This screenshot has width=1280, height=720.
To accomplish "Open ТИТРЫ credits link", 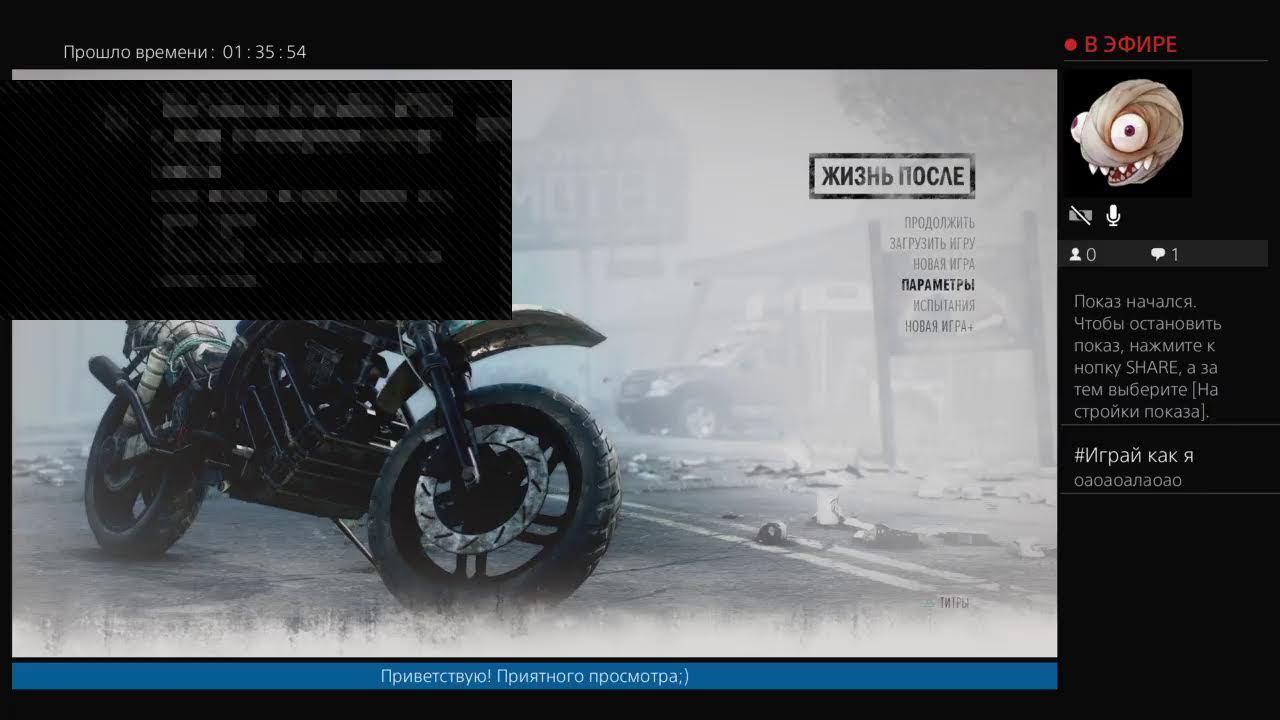I will (953, 603).
